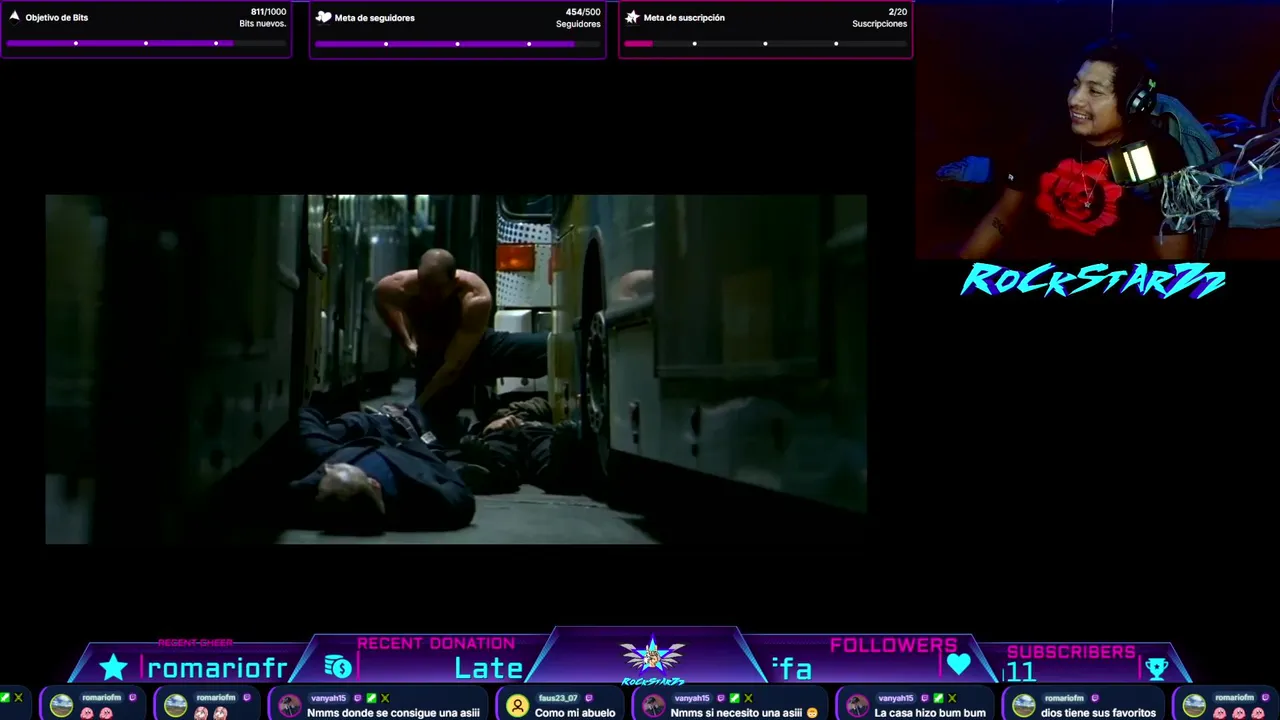Click the movie clip video frame
This screenshot has height=720, width=1280.
pyautogui.click(x=456, y=369)
